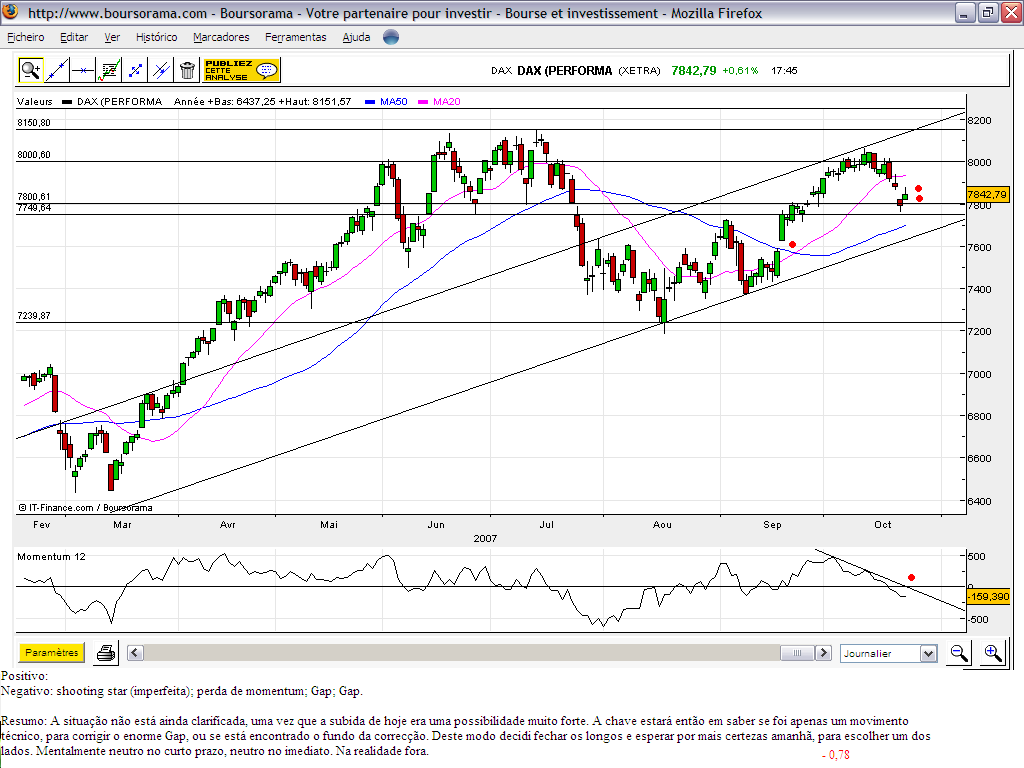Click the red - 0,78 value at bottom
The height and width of the screenshot is (768, 1024).
(836, 755)
